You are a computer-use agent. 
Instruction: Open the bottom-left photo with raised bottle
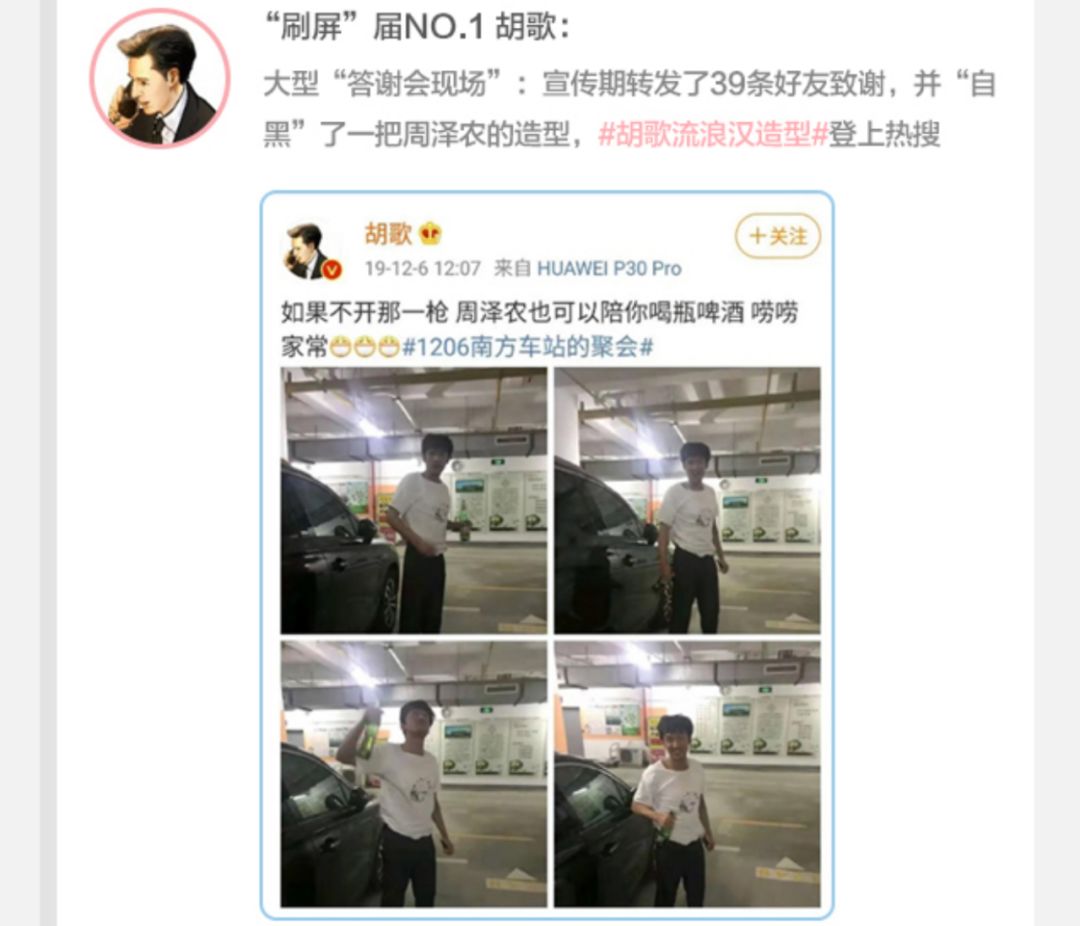pyautogui.click(x=413, y=774)
